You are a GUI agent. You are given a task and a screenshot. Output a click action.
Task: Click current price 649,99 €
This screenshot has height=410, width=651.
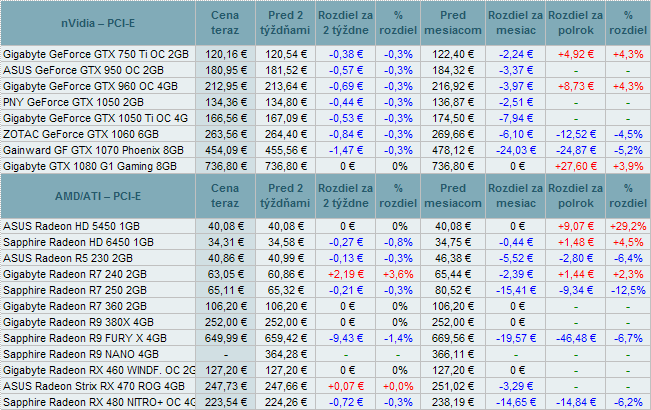[x=225, y=338]
